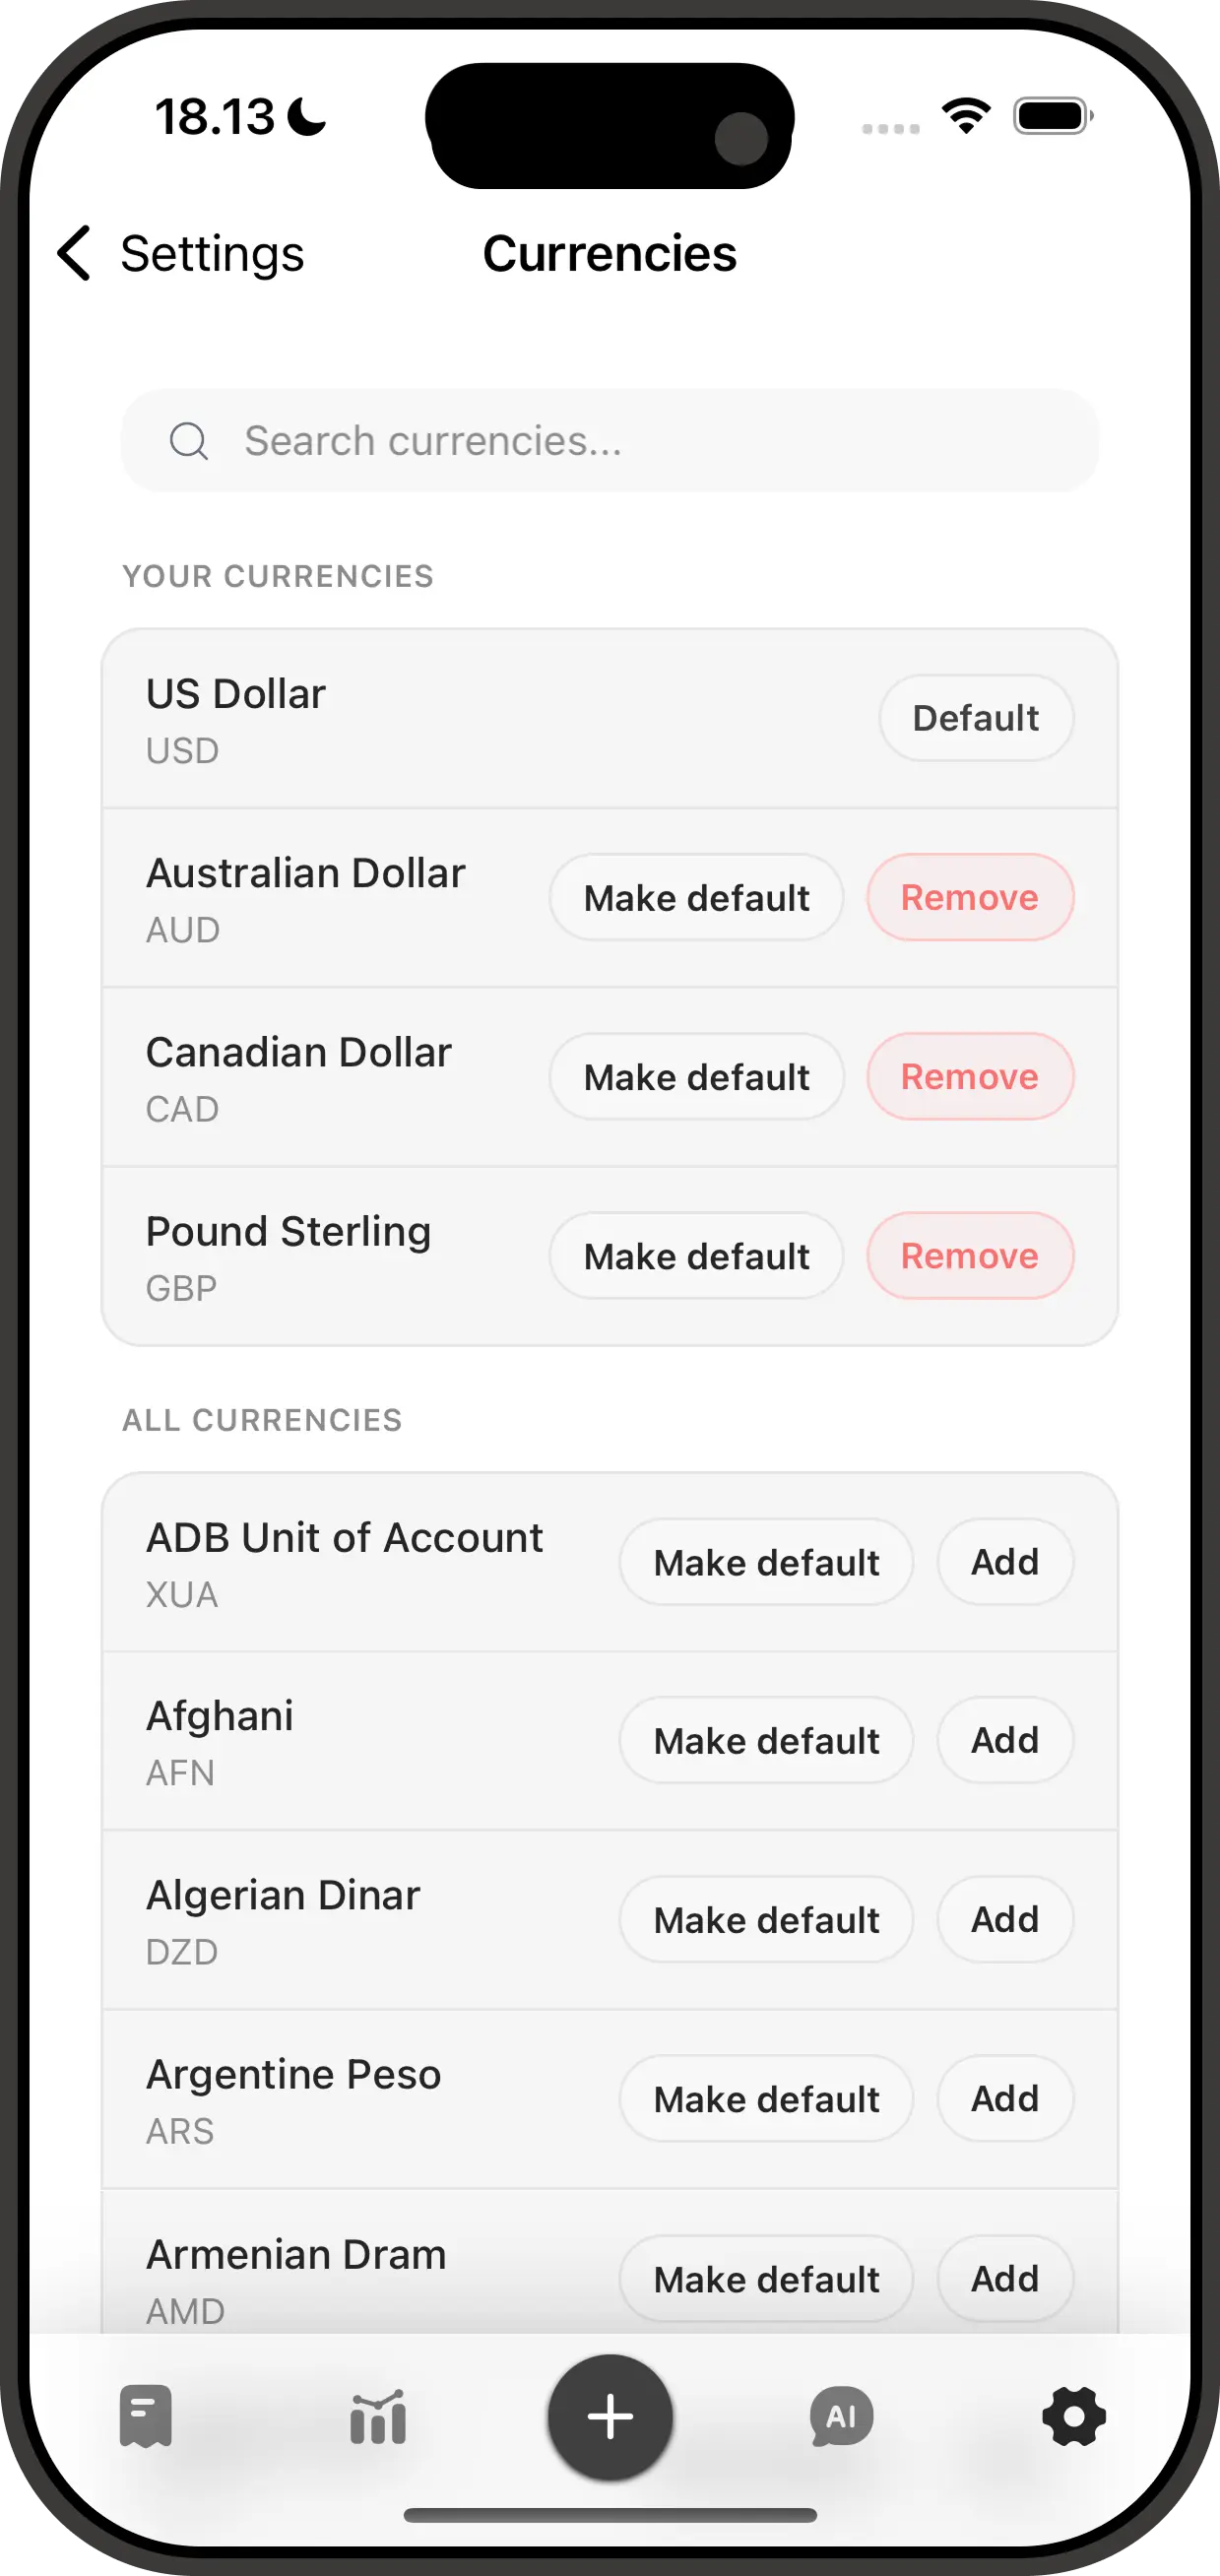
Task: Go back via the Settings label
Action: click(212, 253)
